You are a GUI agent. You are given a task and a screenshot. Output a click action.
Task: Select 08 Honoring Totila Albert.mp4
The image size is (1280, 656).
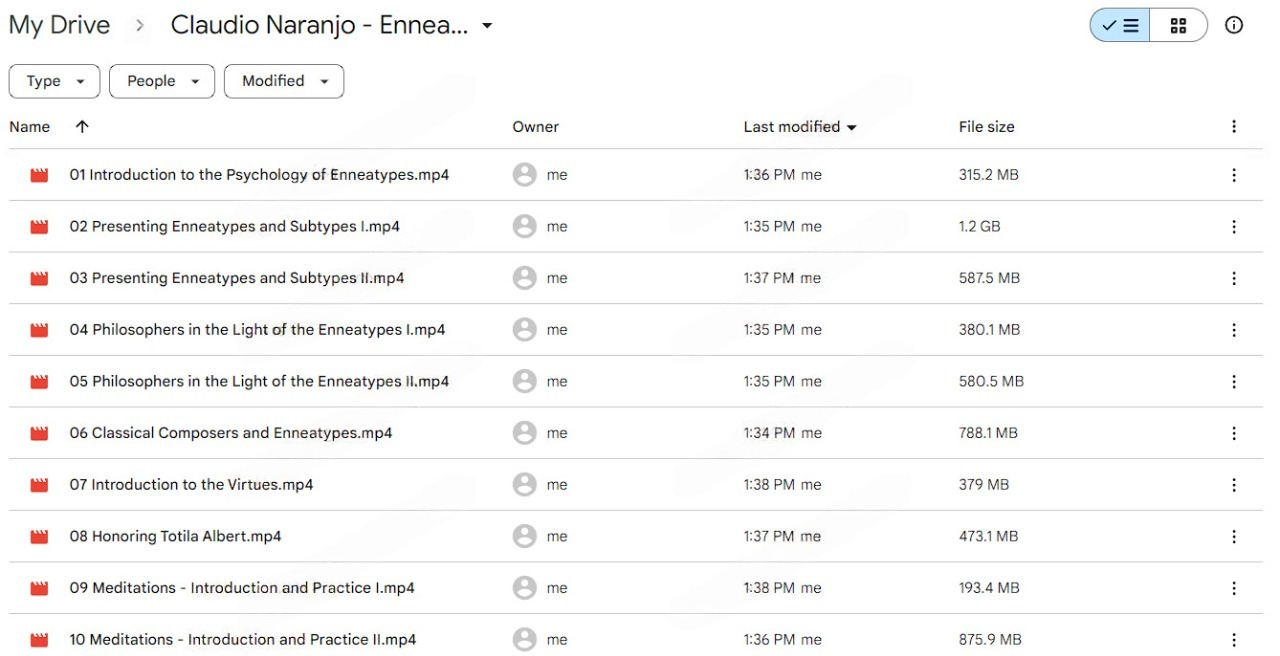coord(175,537)
